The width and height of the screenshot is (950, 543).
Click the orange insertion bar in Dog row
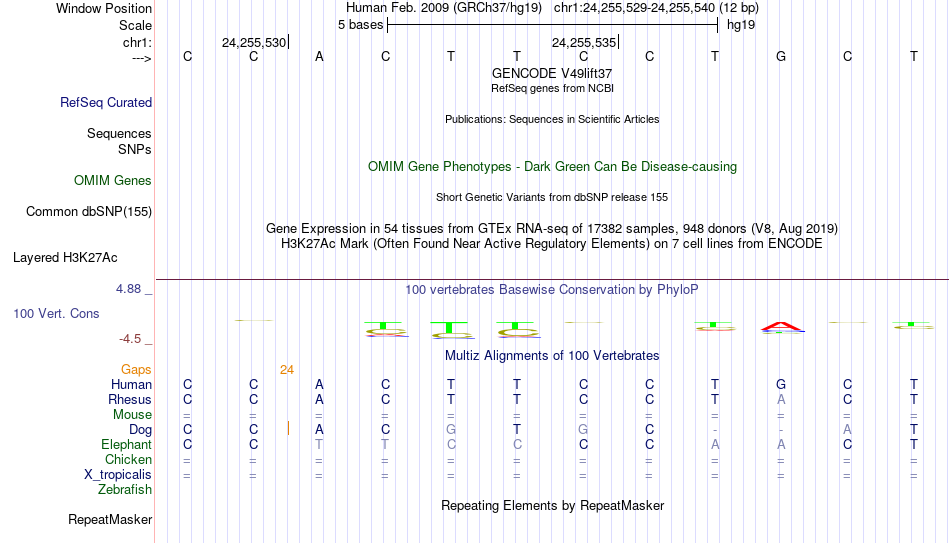point(288,428)
